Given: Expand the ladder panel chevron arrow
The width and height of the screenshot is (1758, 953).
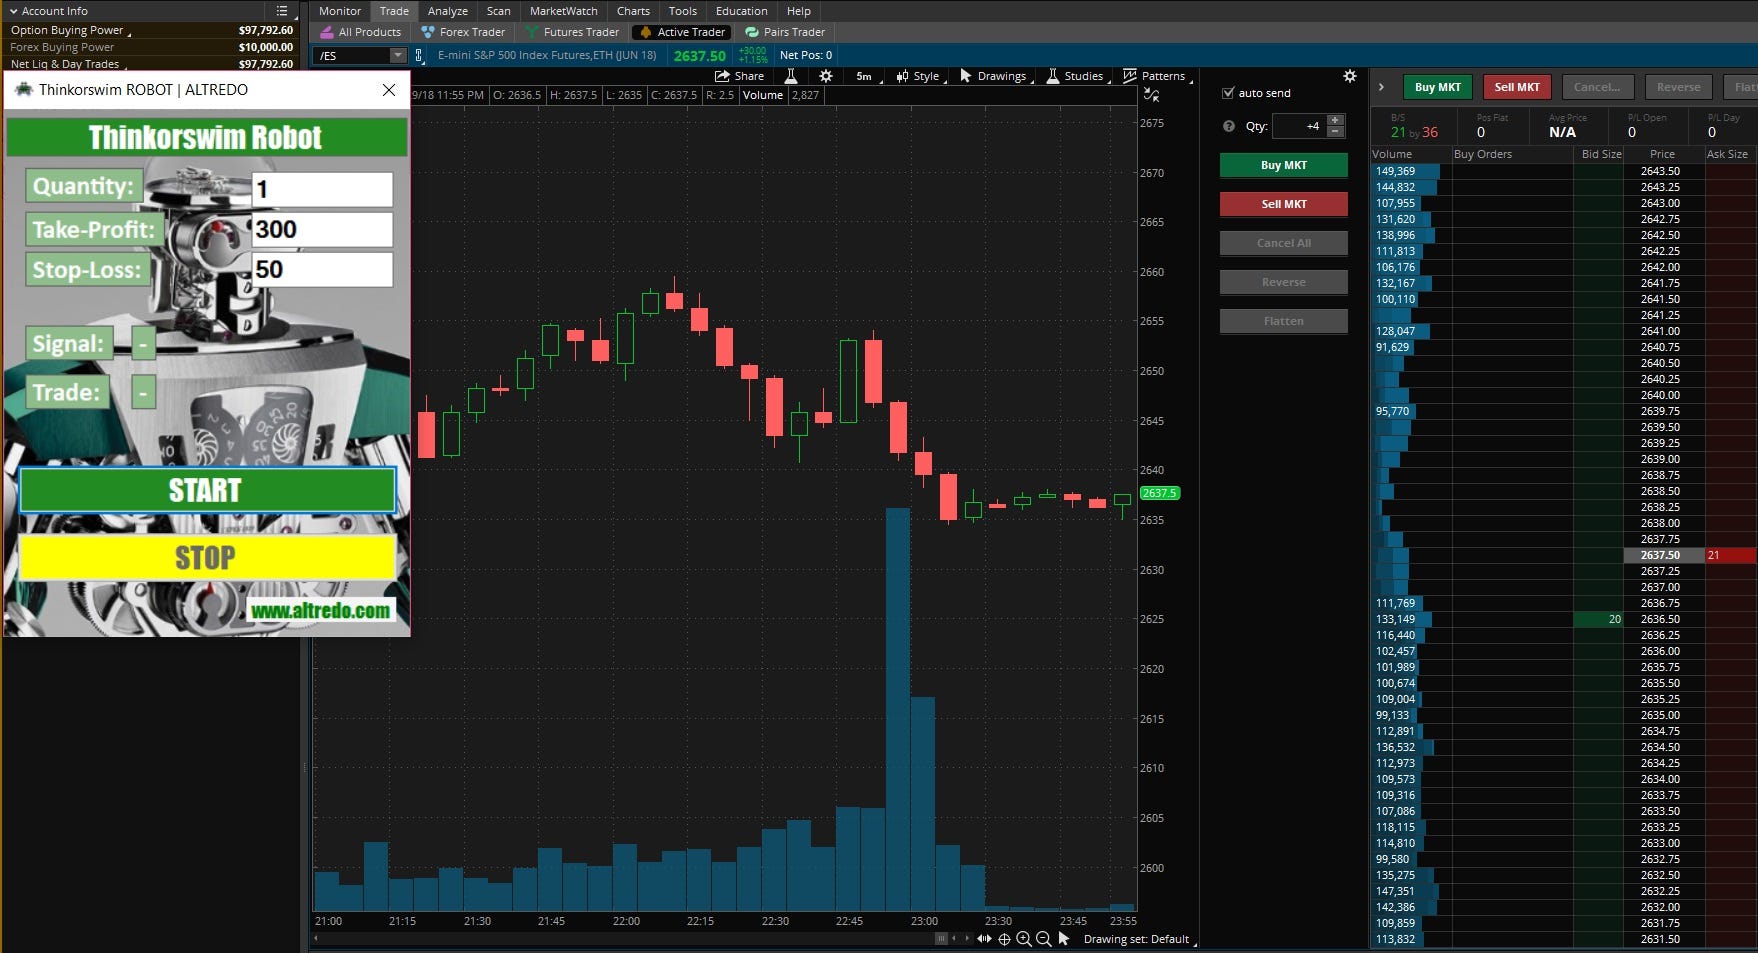Looking at the screenshot, I should pos(1381,87).
